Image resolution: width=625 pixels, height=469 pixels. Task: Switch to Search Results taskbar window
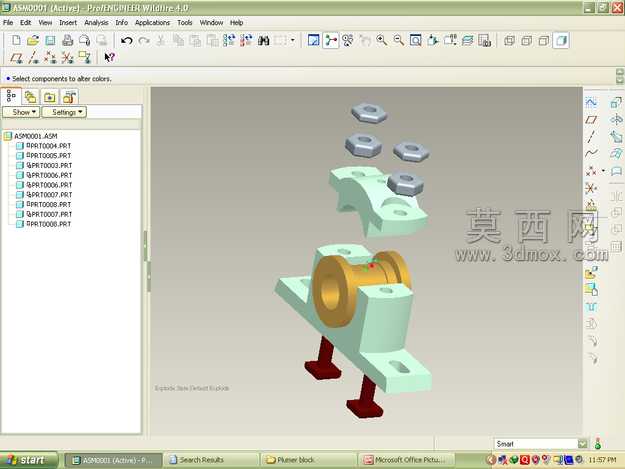point(211,460)
